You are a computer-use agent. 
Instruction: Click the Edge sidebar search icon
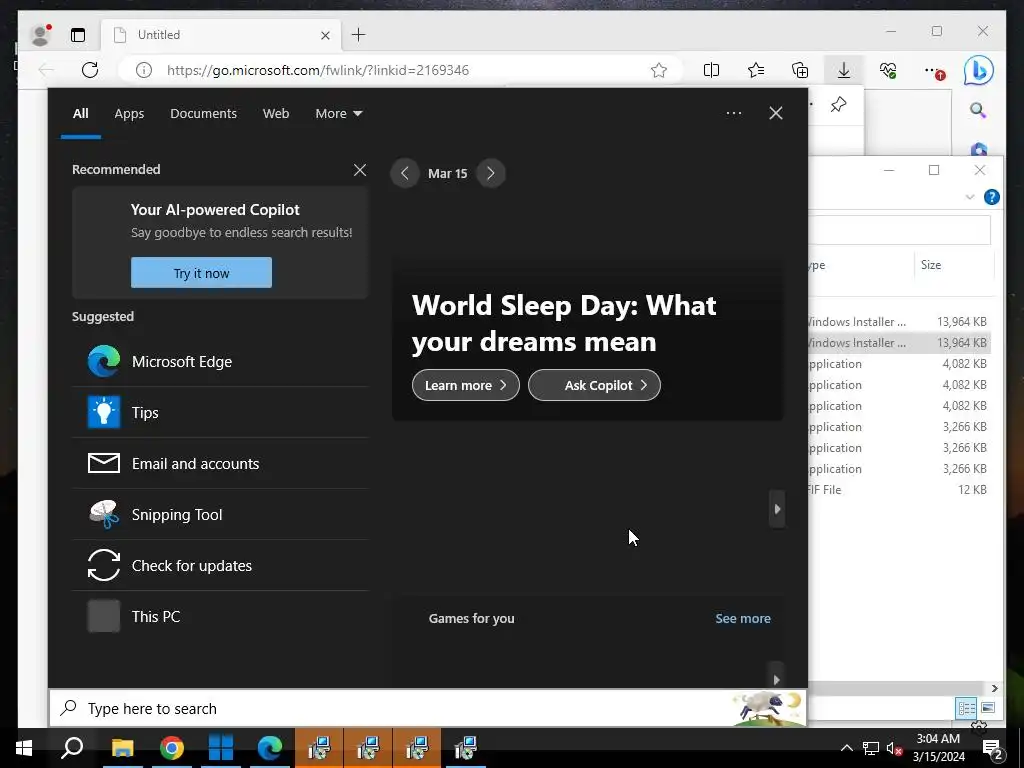click(x=978, y=110)
